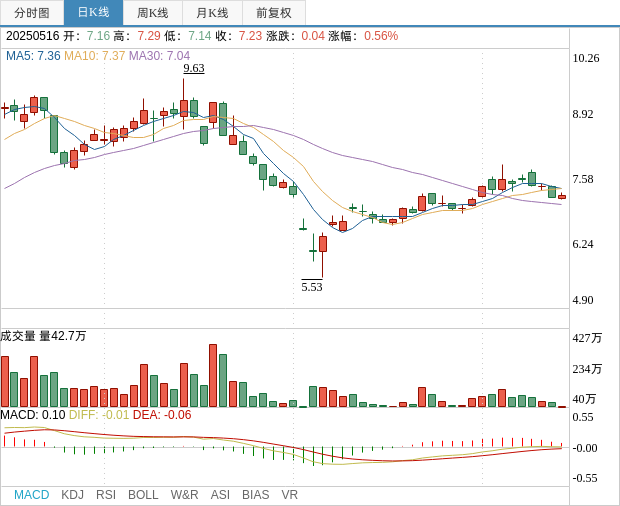Click the red candlestick with the 5.53 low
This screenshot has height=506, width=620.
pos(323,244)
